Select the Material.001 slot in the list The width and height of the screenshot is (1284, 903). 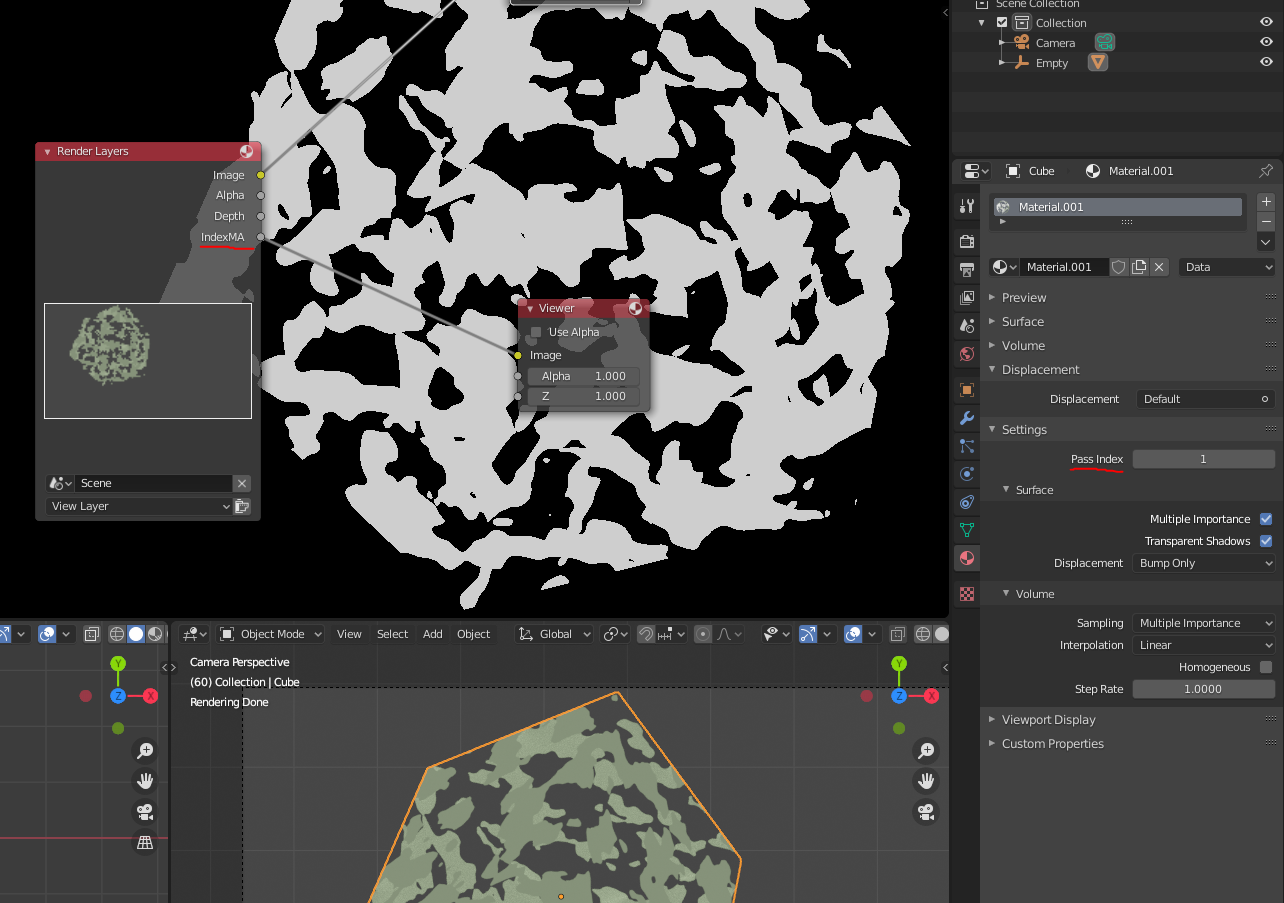[x=1117, y=207]
